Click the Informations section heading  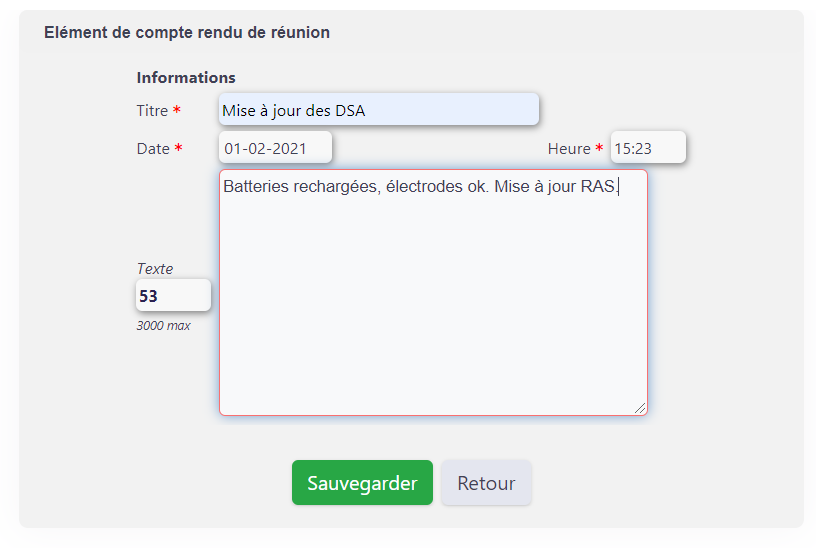[186, 78]
